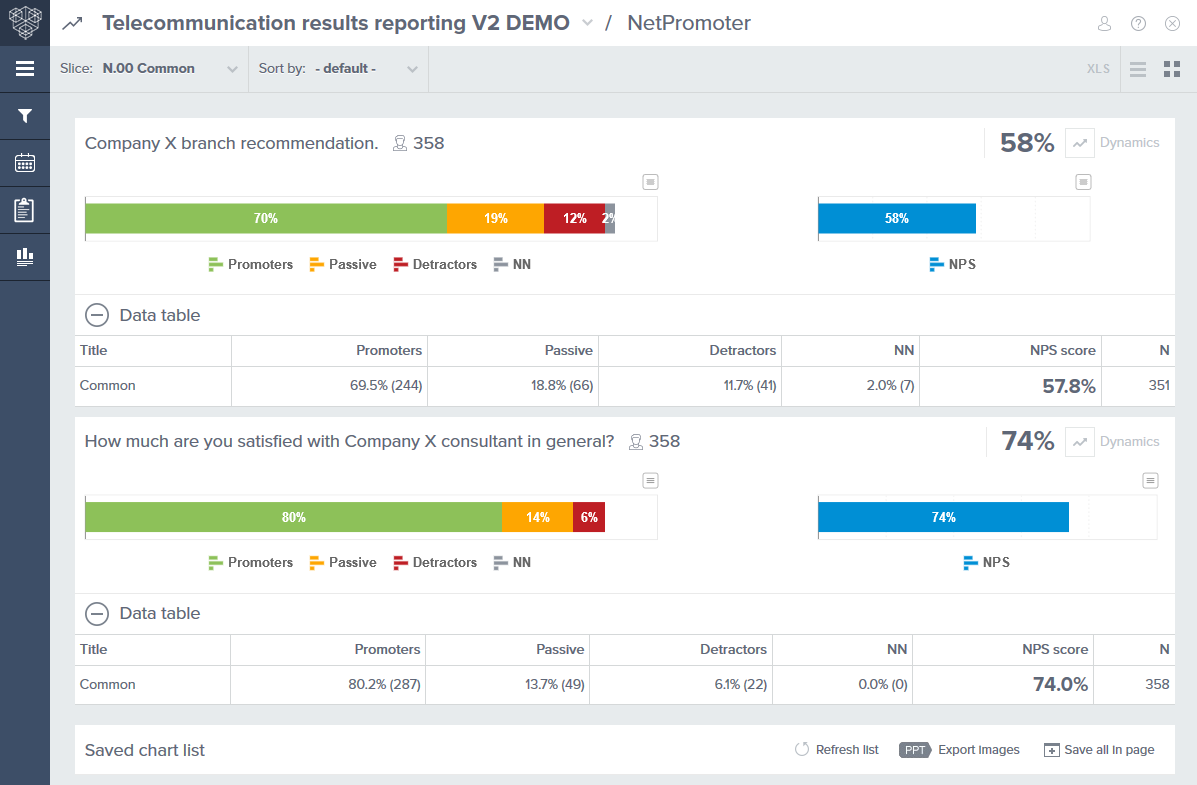The image size is (1197, 785).
Task: Switch to list view layout
Action: pos(1137,69)
